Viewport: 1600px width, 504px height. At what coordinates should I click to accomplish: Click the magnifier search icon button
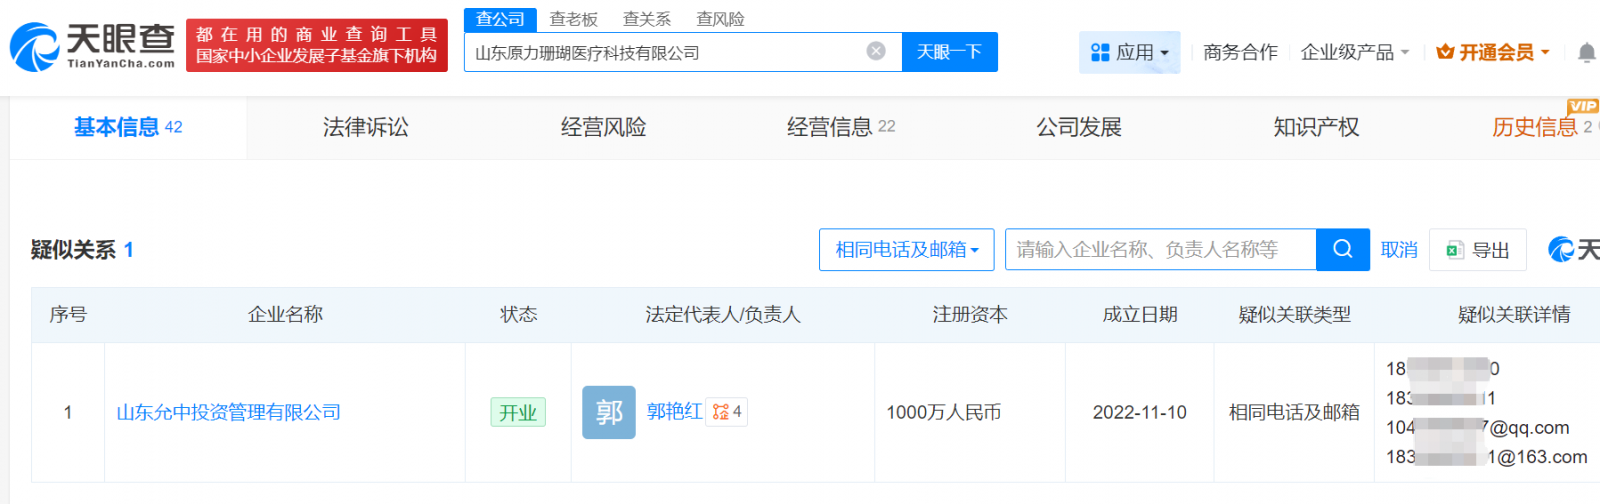pyautogui.click(x=1342, y=249)
